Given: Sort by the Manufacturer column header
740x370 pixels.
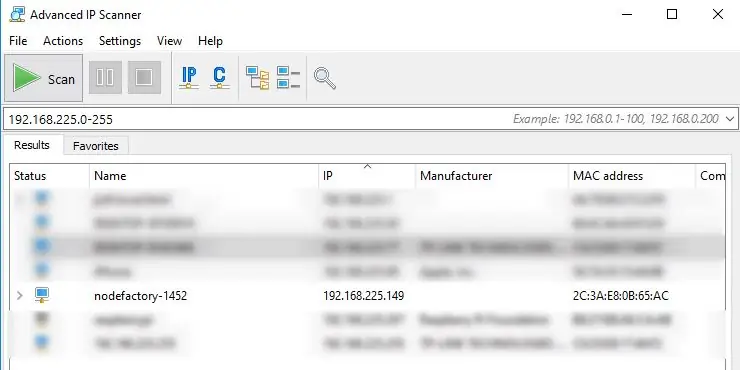Looking at the screenshot, I should tap(492, 176).
